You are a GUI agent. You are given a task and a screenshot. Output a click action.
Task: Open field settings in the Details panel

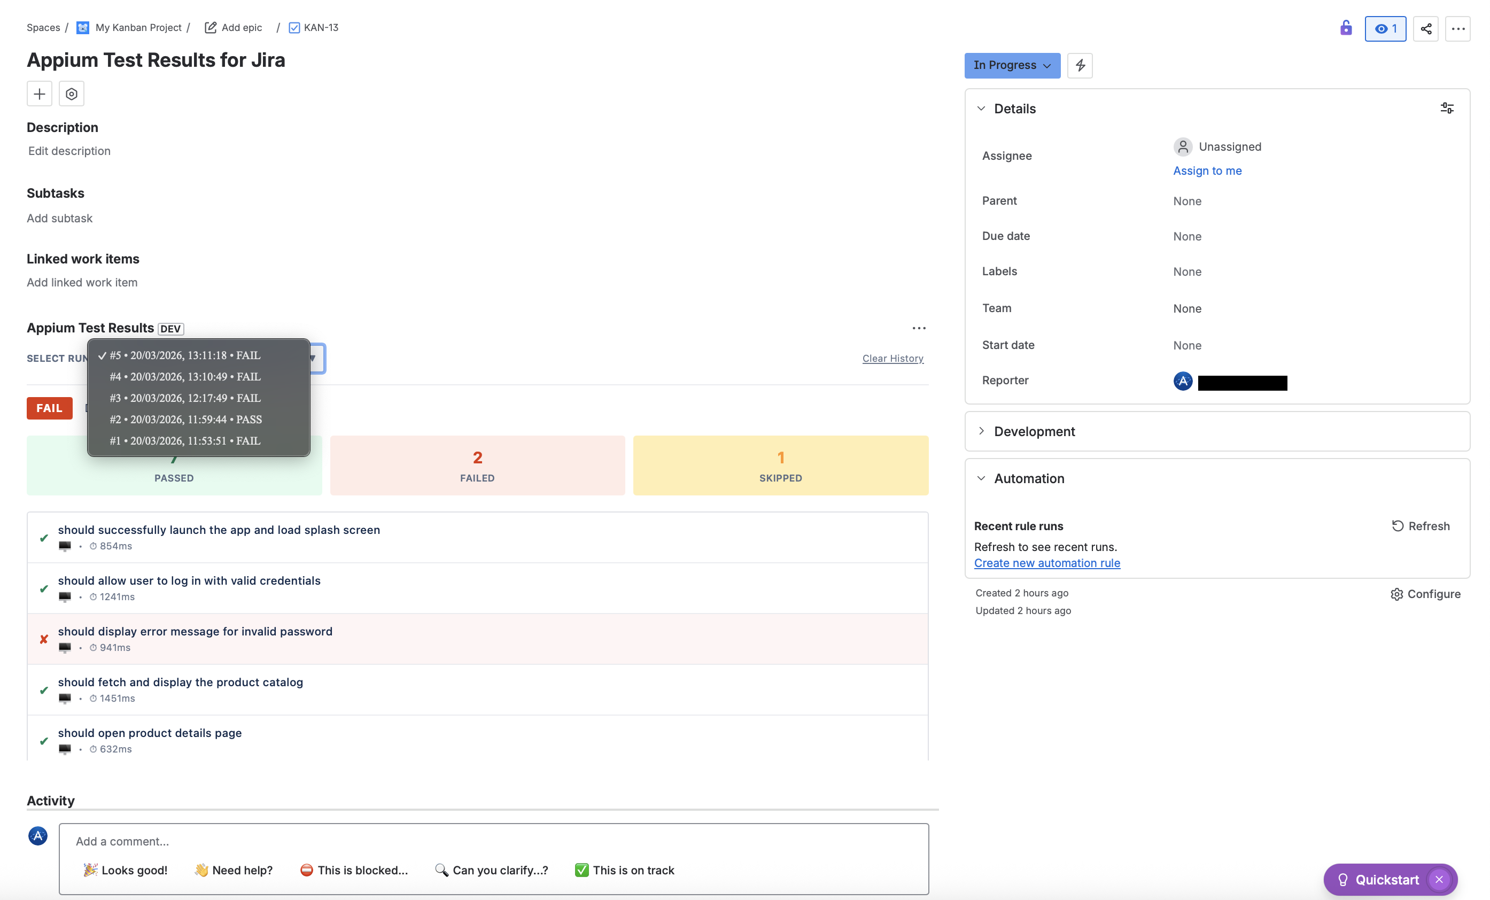pyautogui.click(x=1446, y=108)
